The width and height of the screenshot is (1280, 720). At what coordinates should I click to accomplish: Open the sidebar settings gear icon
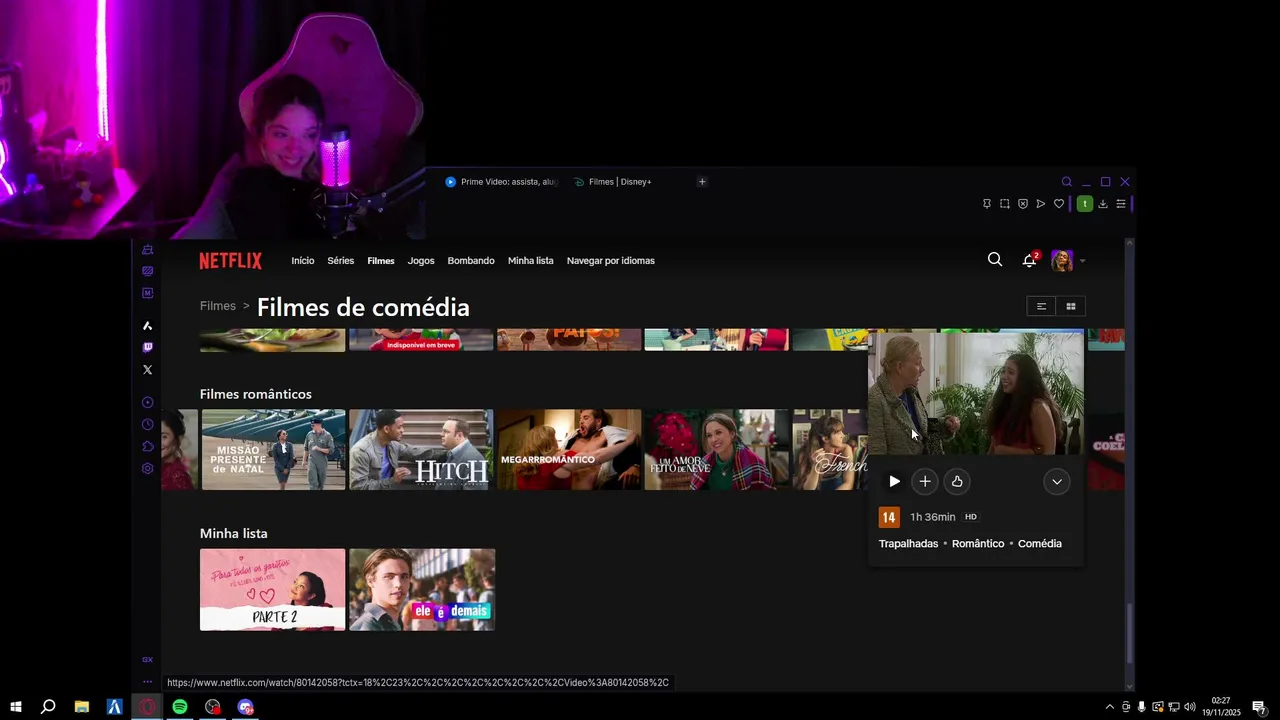148,469
